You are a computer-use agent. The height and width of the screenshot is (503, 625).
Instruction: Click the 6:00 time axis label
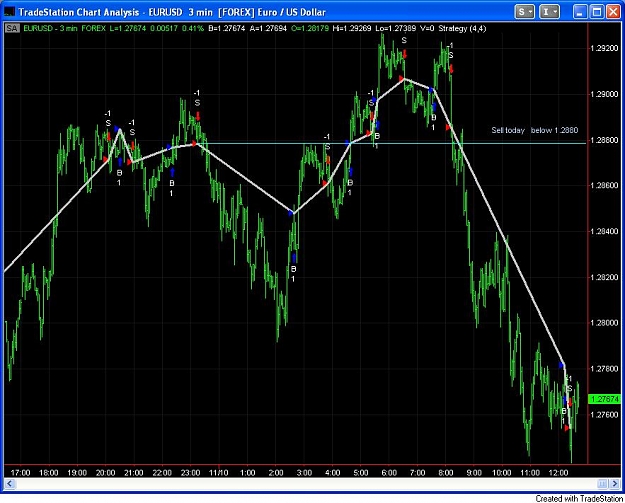[389, 473]
